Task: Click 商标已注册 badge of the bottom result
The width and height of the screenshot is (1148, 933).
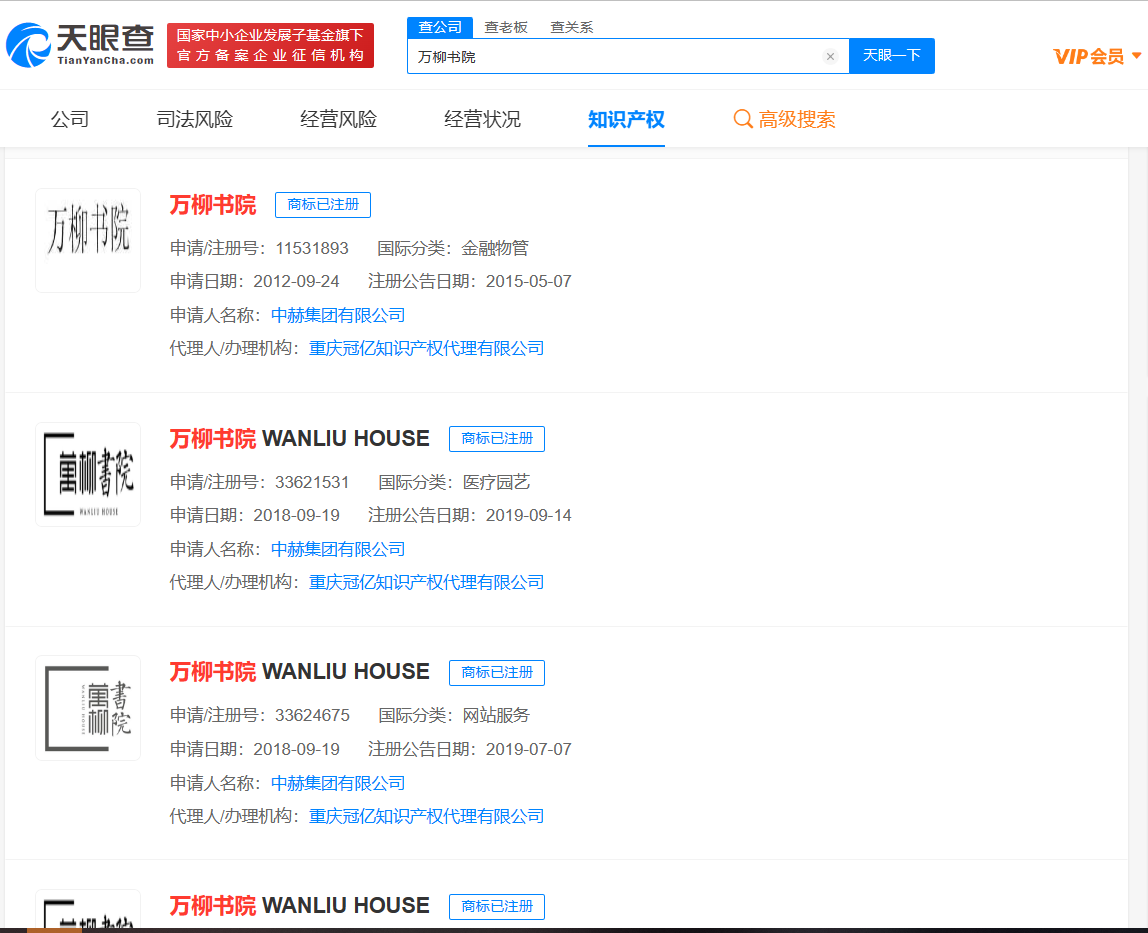Action: coord(497,907)
